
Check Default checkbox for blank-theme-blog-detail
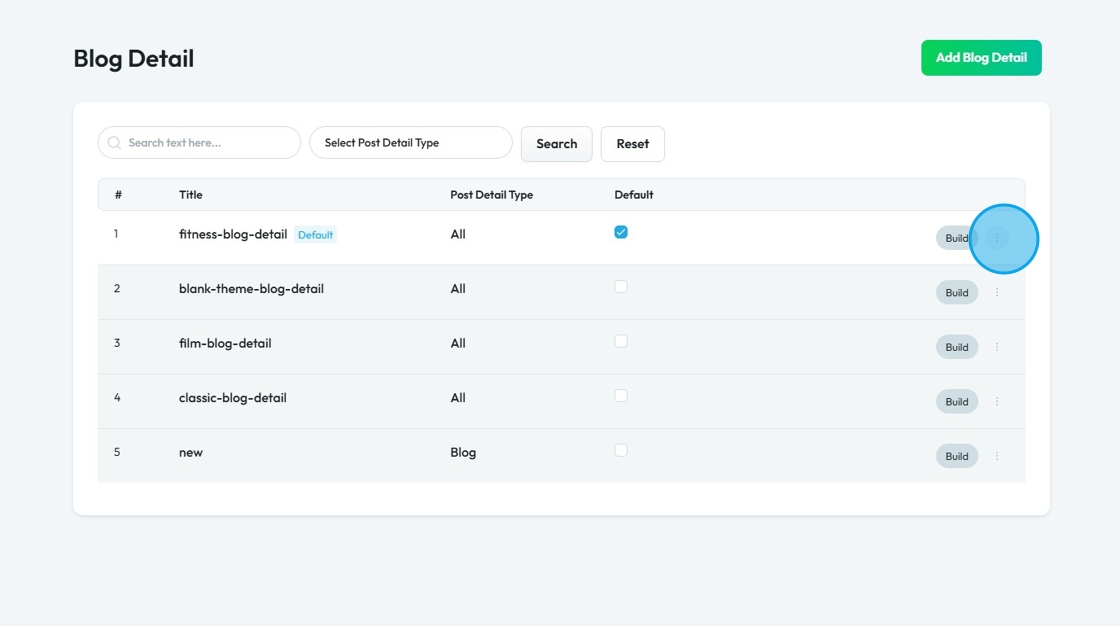[621, 287]
